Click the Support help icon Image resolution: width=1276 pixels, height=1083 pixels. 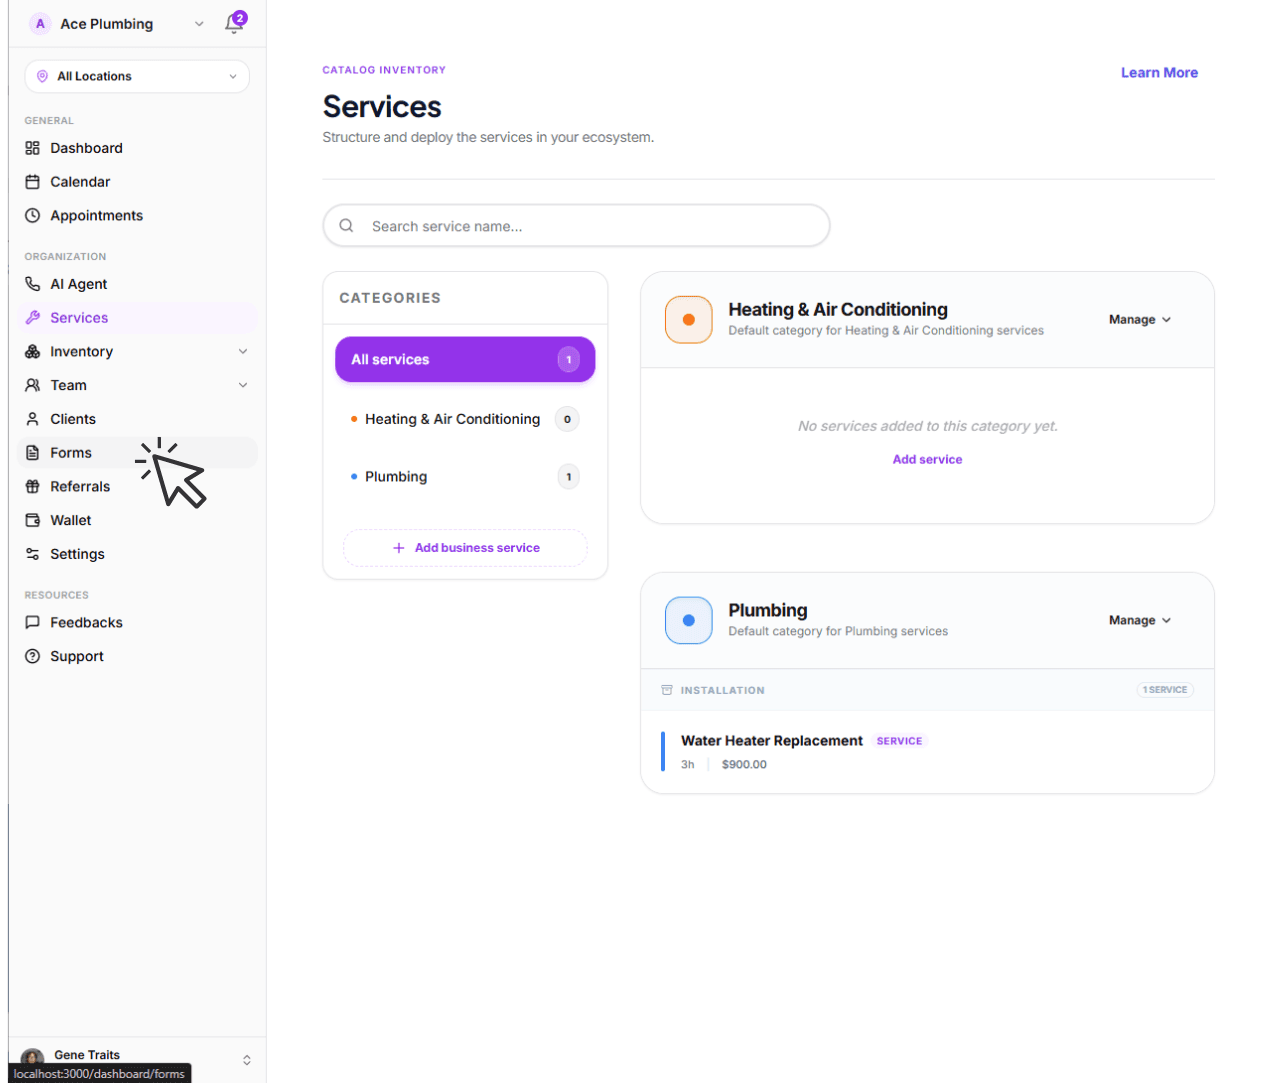coord(32,656)
